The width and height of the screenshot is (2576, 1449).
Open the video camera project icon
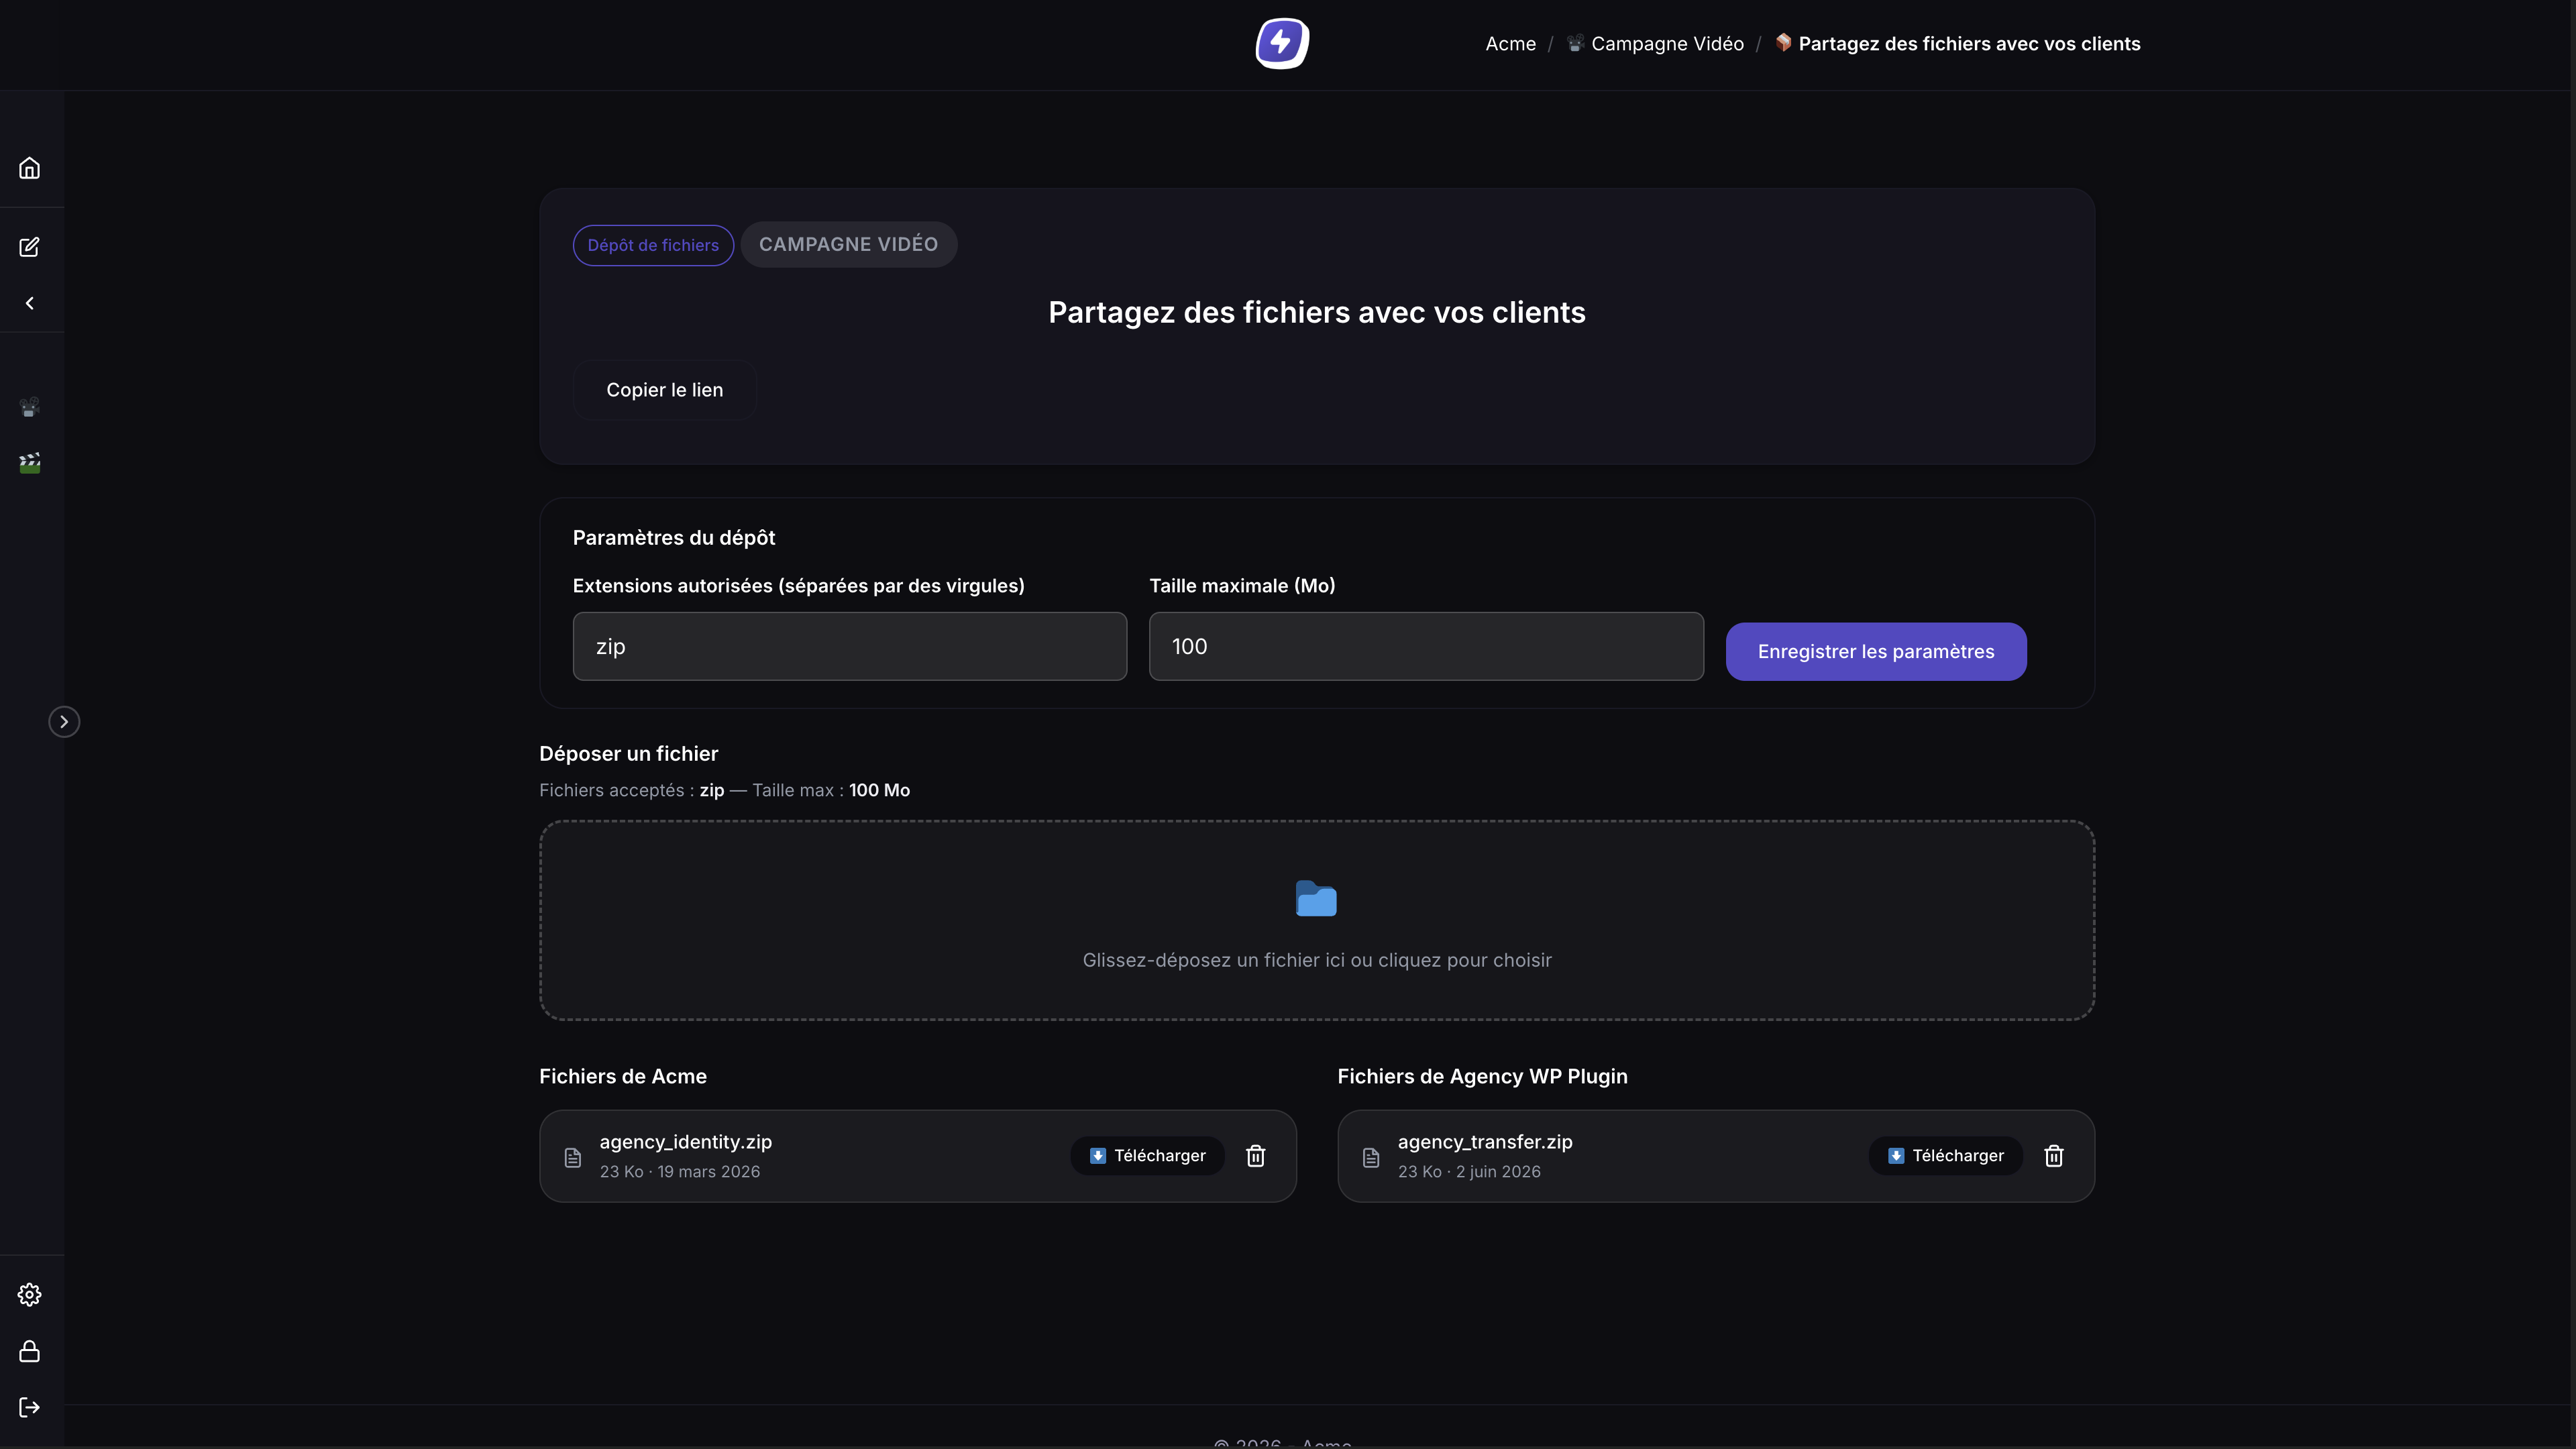(x=30, y=407)
